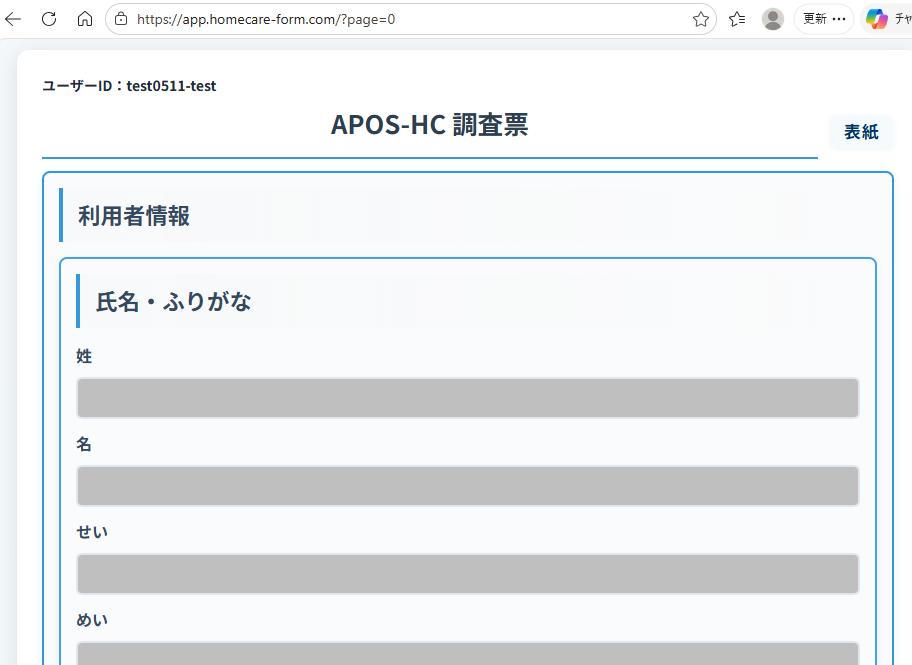The width and height of the screenshot is (912, 665).
Task: Click the address bar URL
Action: point(266,19)
